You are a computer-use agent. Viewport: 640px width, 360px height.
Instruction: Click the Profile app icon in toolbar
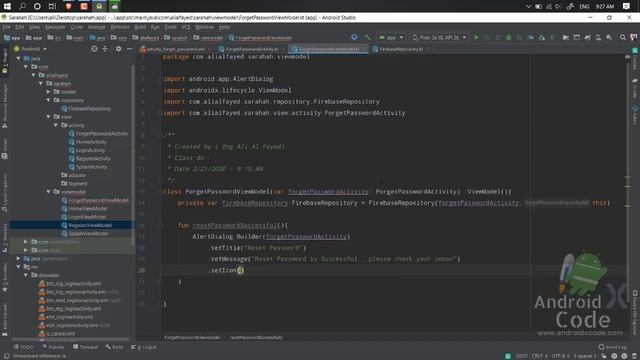click(530, 38)
